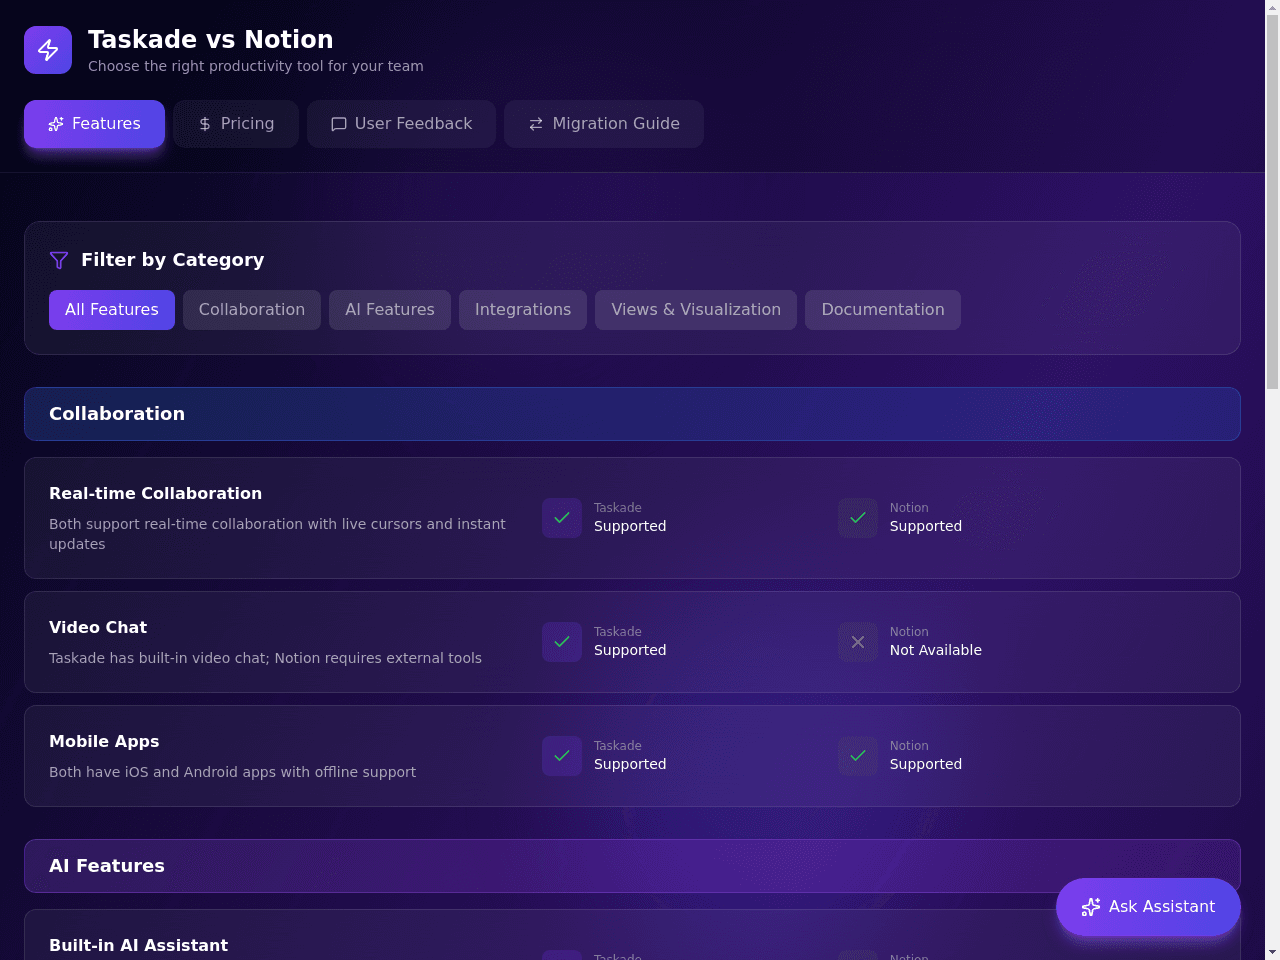
Task: Click Notion check icon for Real-time Collaboration
Action: 858,518
